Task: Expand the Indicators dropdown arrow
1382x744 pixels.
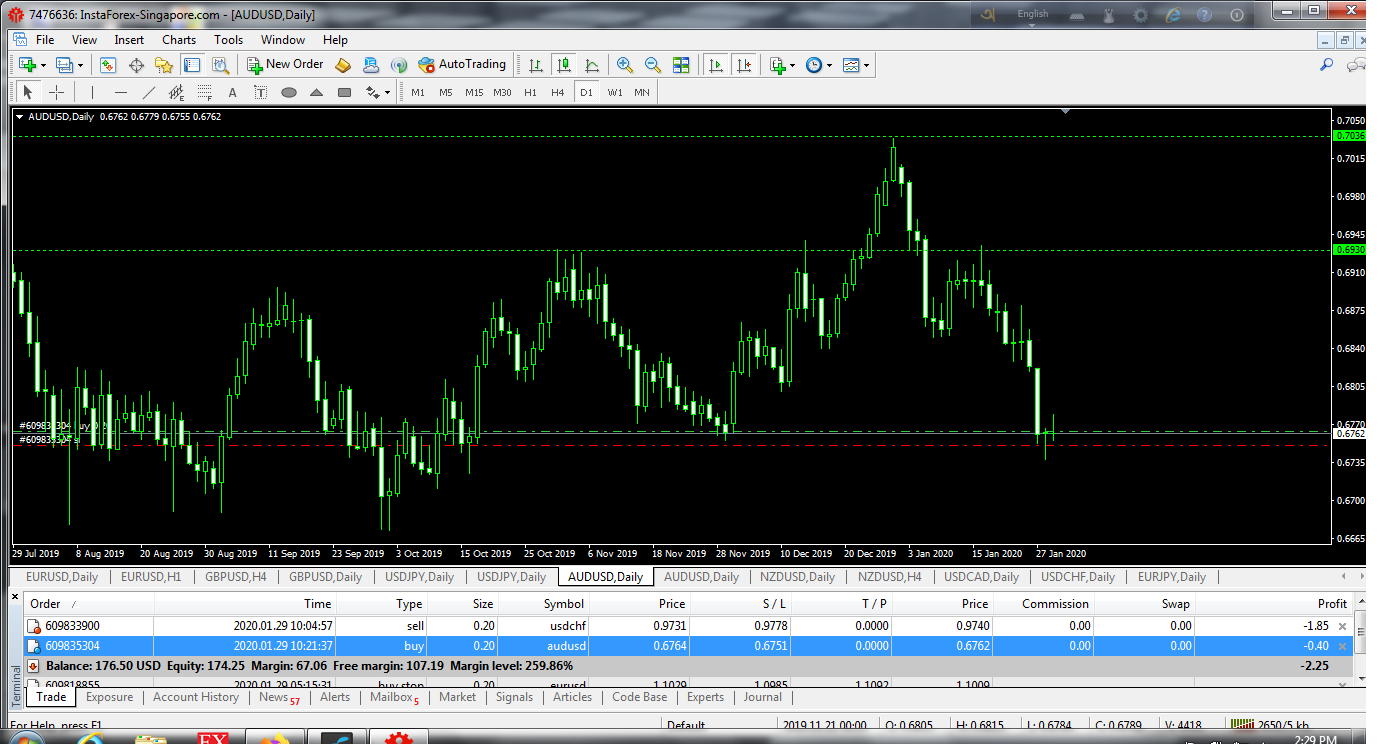Action: coord(792,66)
